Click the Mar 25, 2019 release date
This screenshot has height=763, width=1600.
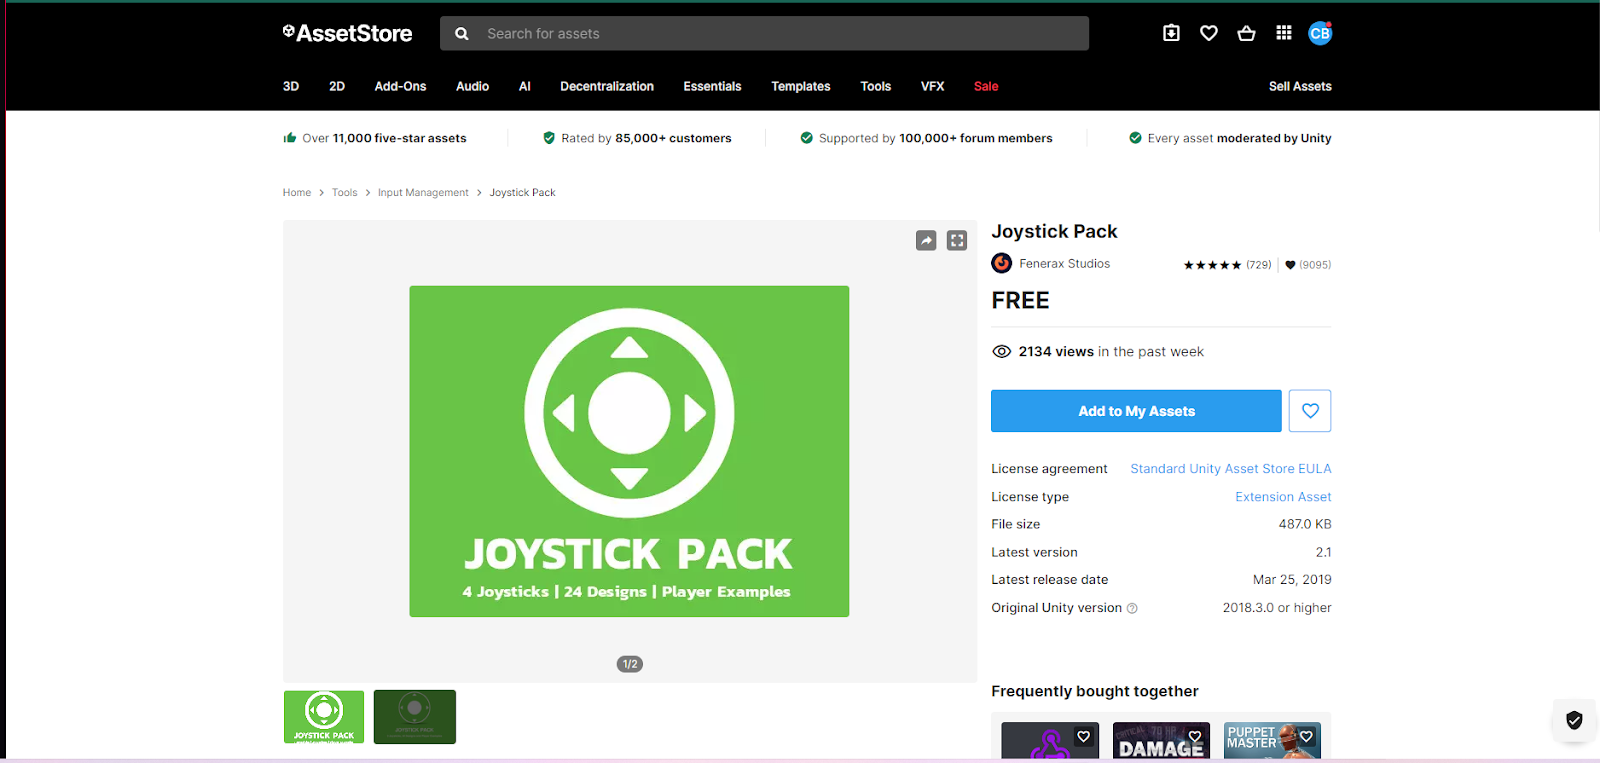1292,580
